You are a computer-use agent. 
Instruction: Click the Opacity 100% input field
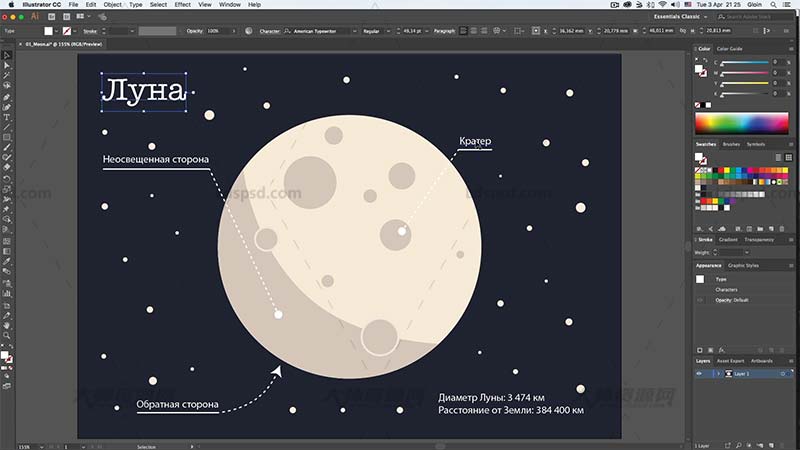pyautogui.click(x=217, y=31)
